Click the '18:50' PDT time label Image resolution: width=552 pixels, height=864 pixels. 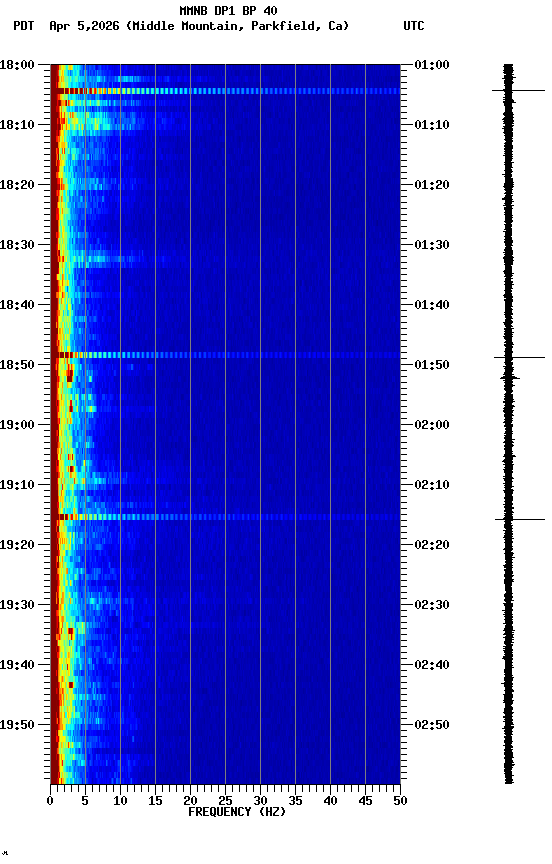pyautogui.click(x=17, y=365)
